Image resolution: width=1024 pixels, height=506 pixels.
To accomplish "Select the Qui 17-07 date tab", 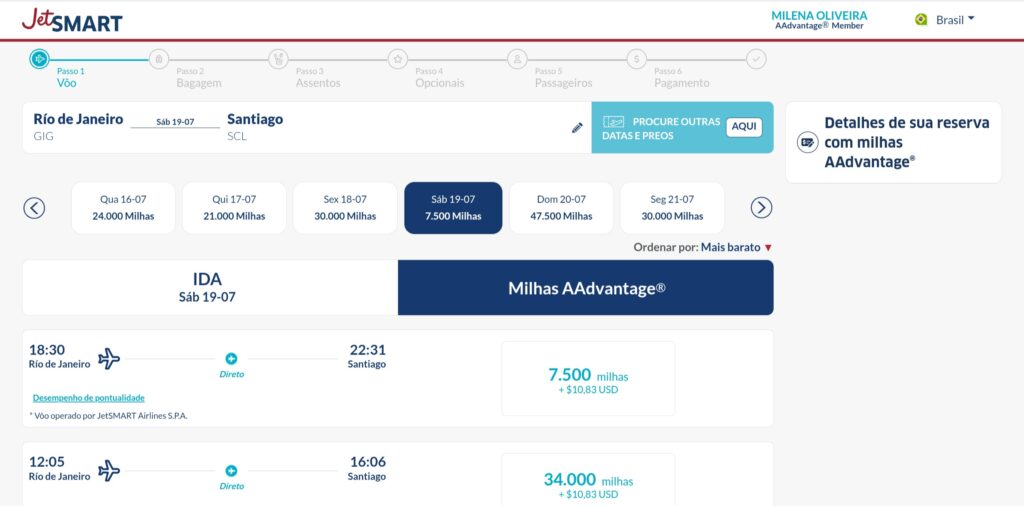I will click(234, 208).
